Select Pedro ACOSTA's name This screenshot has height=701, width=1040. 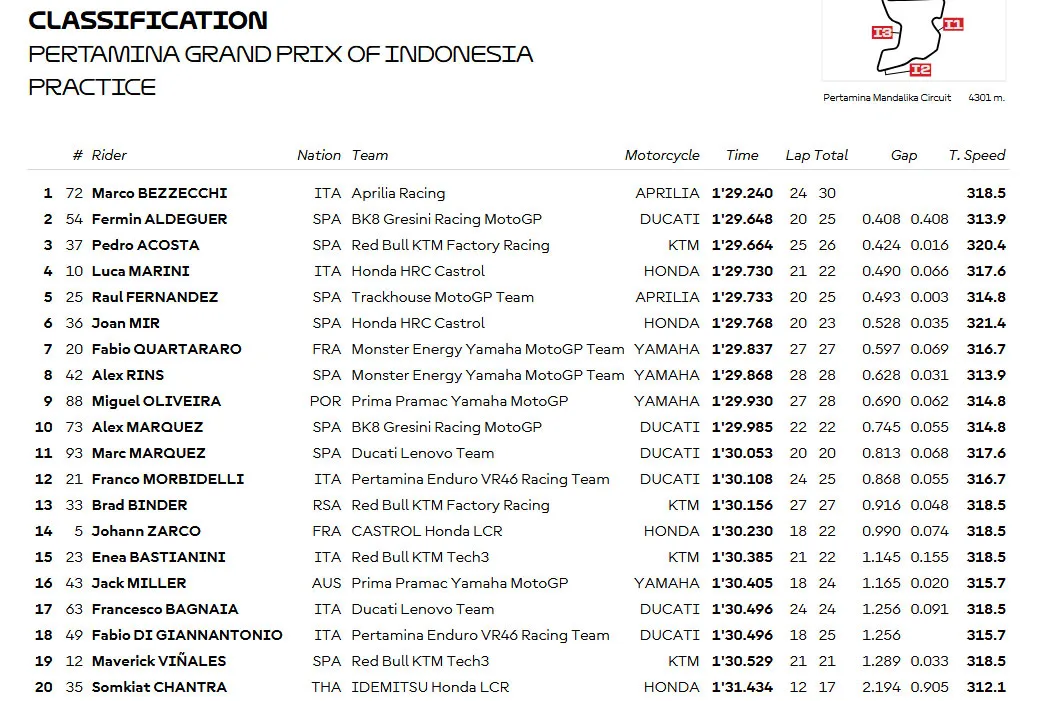point(145,245)
